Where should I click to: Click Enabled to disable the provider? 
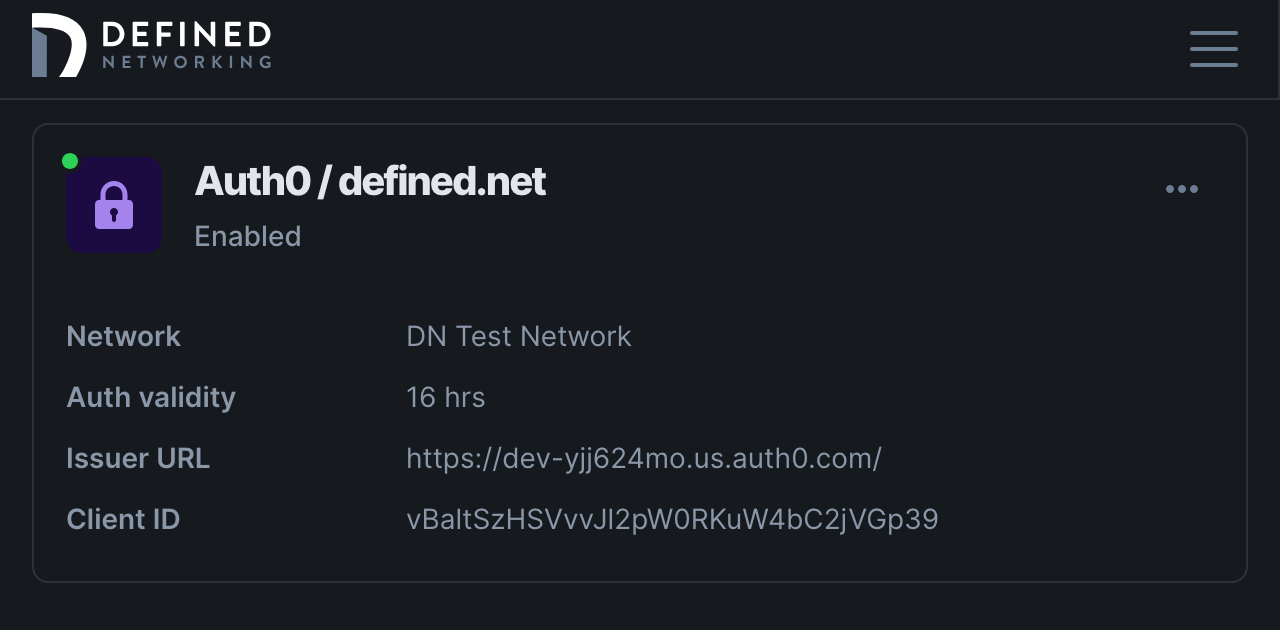247,236
